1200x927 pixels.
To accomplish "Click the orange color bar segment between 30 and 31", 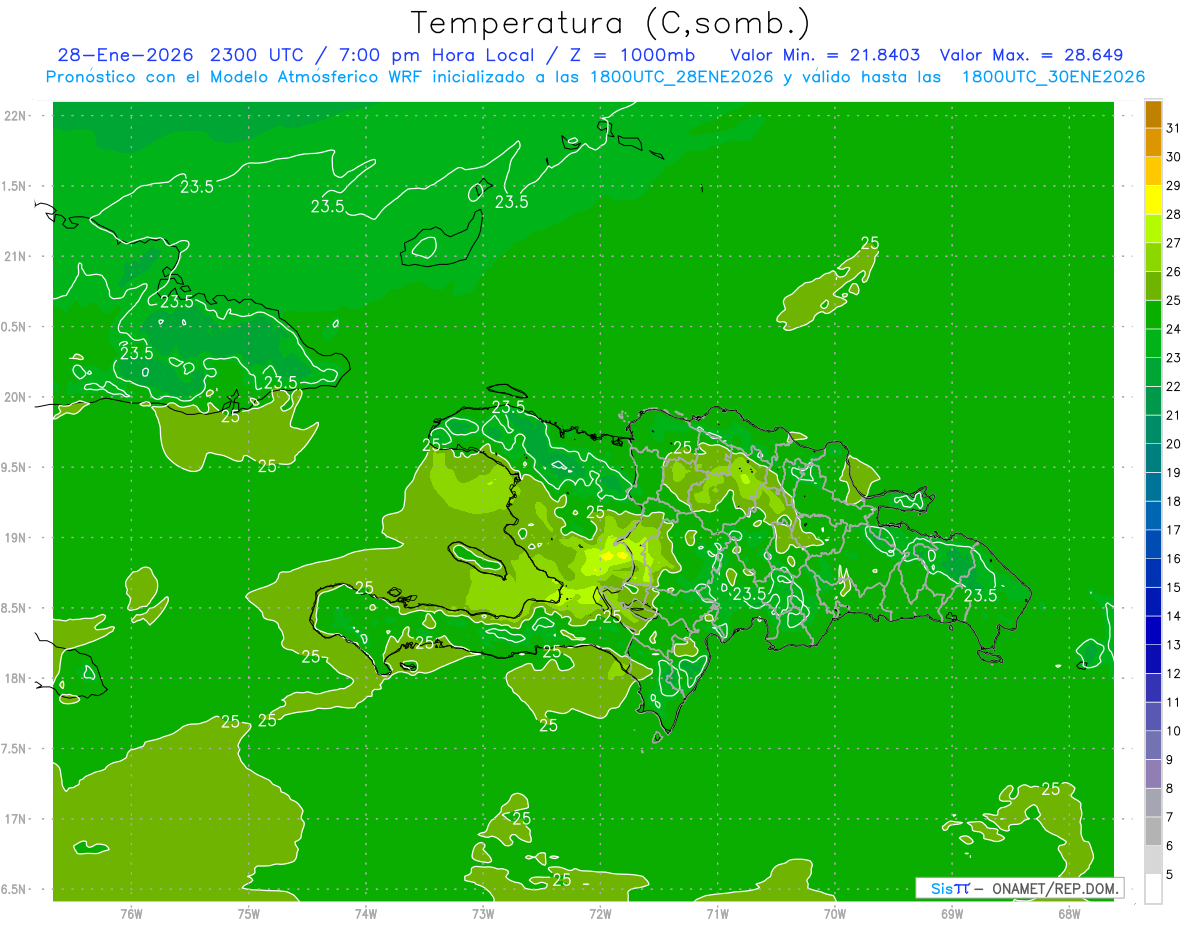I will click(1153, 143).
